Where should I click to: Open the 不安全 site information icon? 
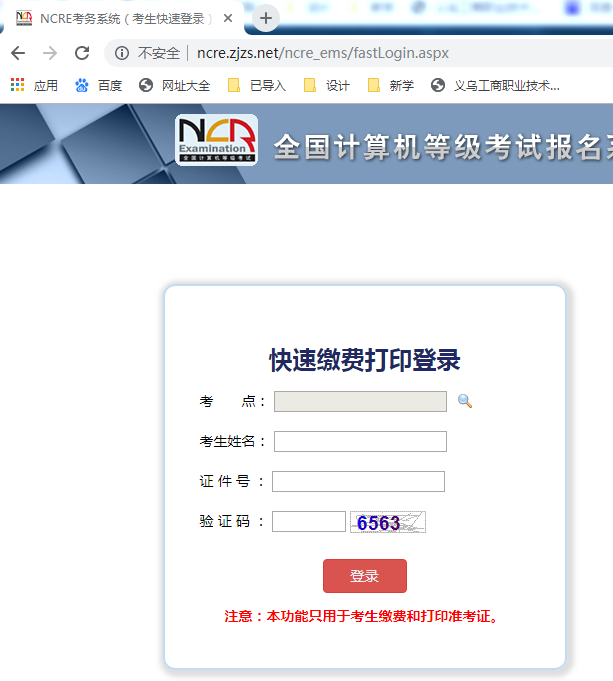tap(121, 53)
